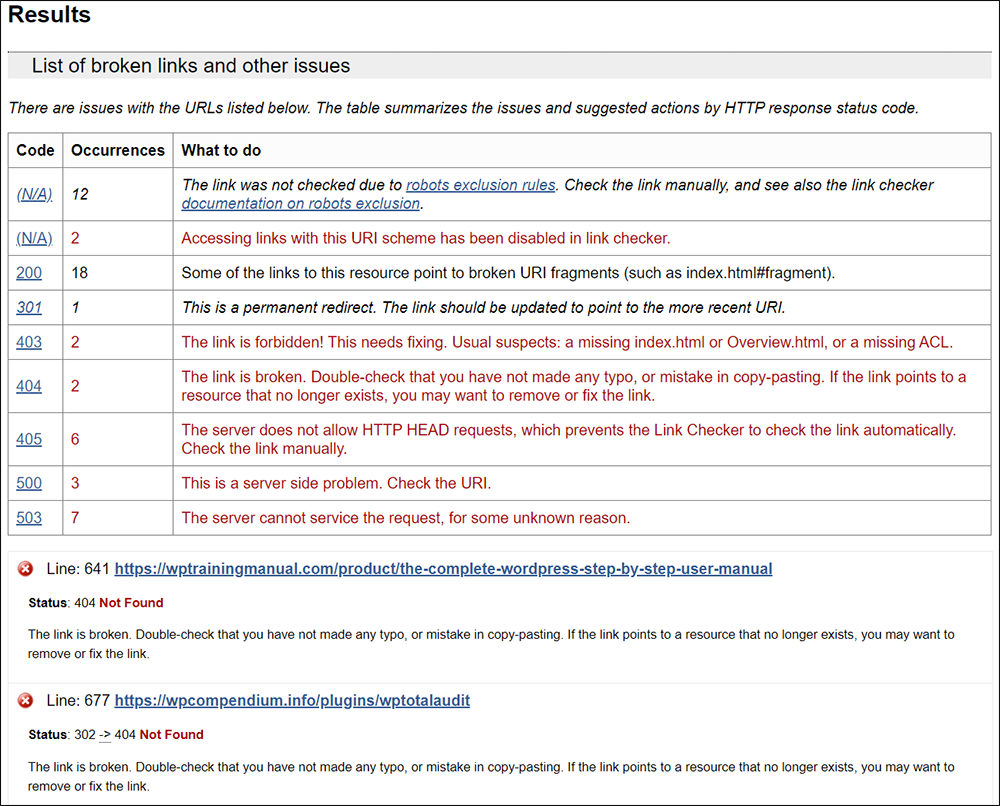The width and height of the screenshot is (1000, 806).
Task: Open the 500 server error code link
Action: [x=29, y=483]
